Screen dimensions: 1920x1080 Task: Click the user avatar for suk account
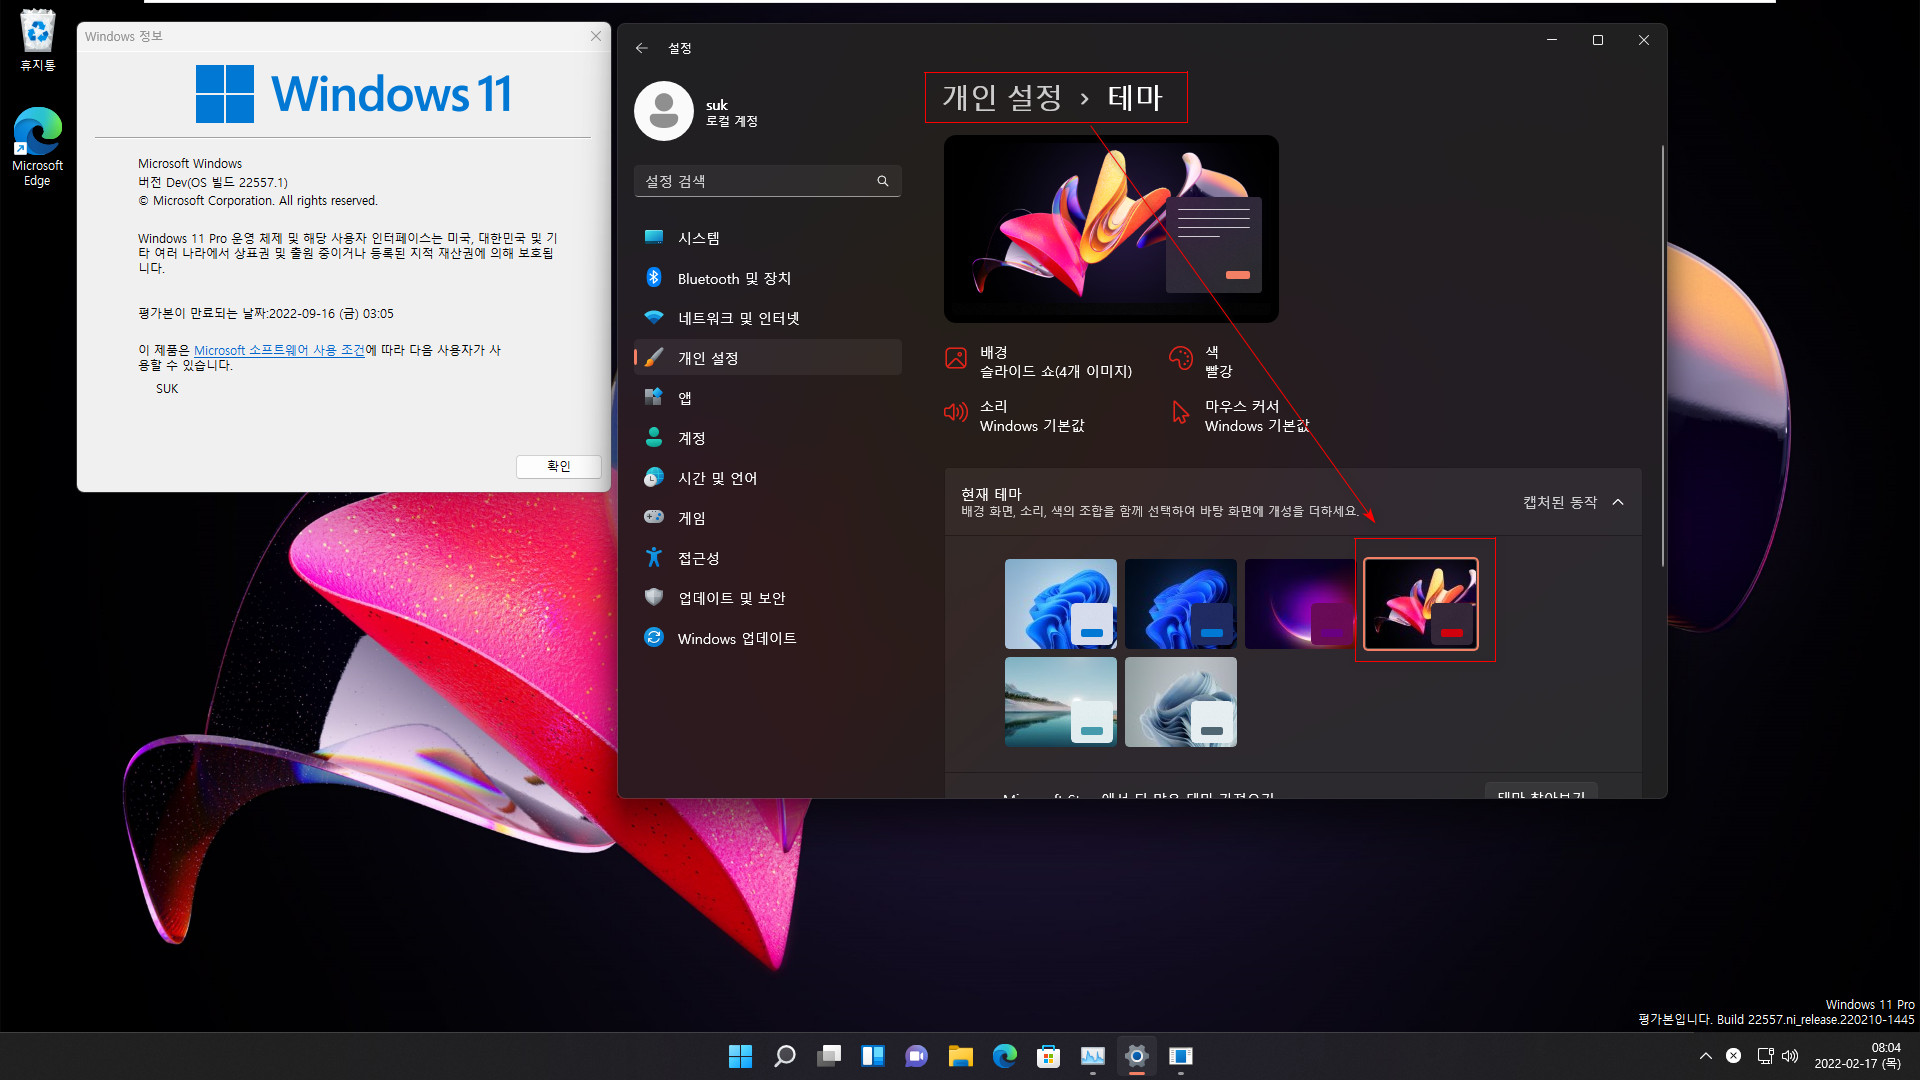(664, 111)
